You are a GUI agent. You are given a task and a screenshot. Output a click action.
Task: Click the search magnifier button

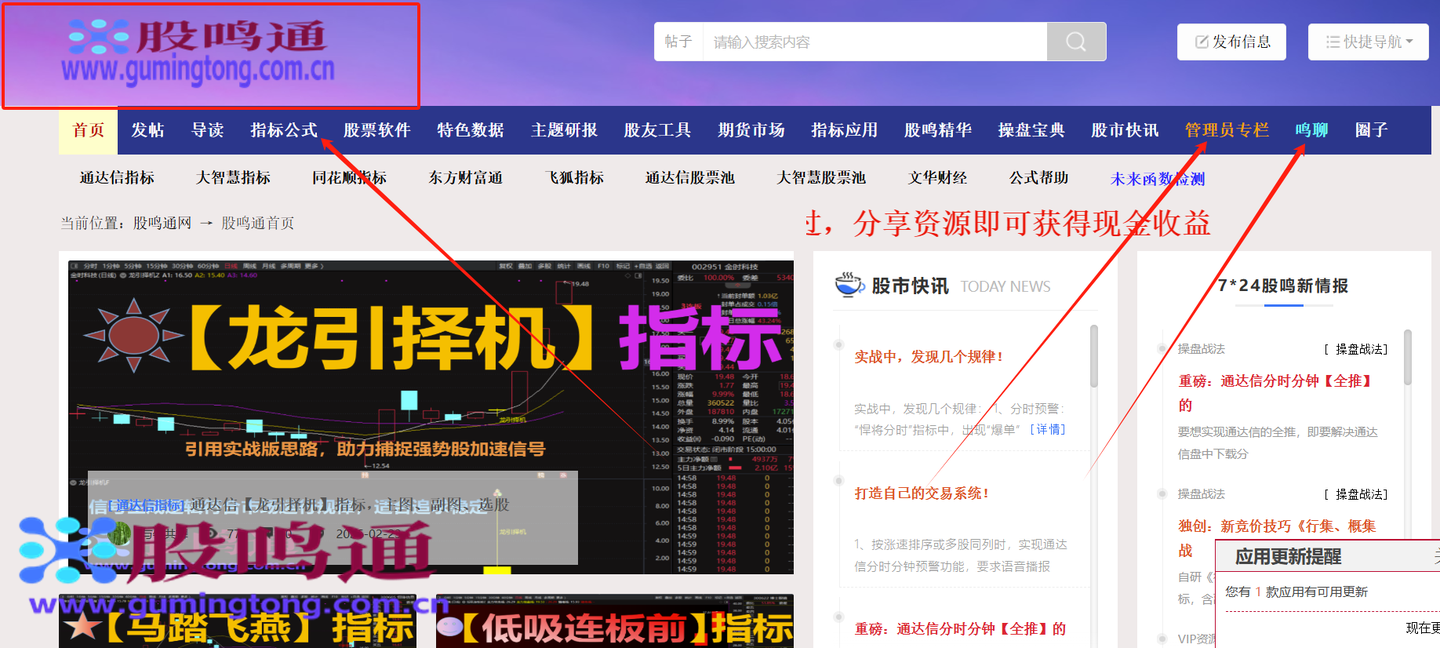[1076, 42]
